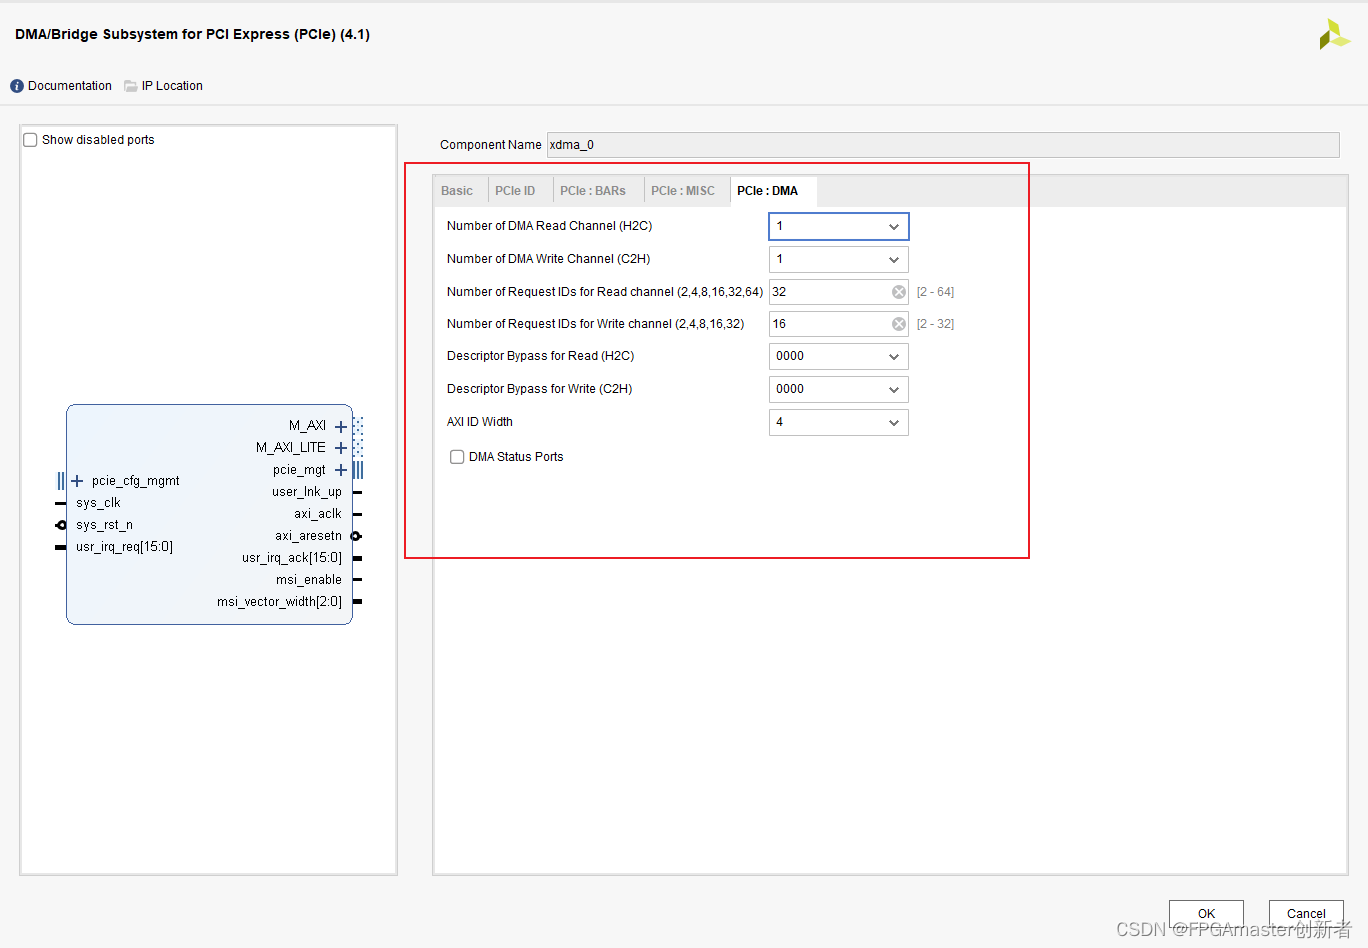
Task: Enable the Show disabled ports checkbox
Action: [x=30, y=140]
